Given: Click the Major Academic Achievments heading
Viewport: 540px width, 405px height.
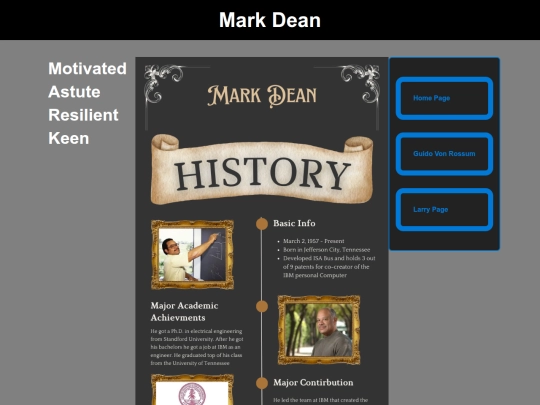Looking at the screenshot, I should pyautogui.click(x=185, y=311).
